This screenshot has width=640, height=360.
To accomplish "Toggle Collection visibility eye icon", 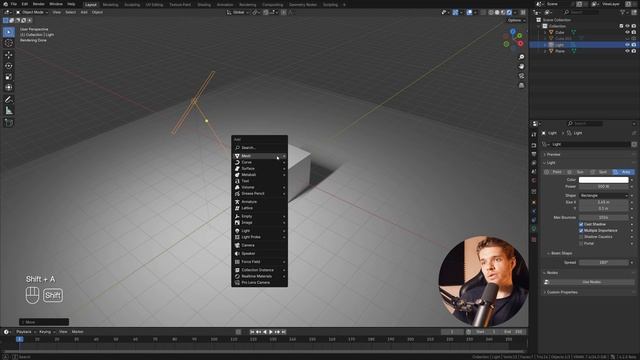I will point(627,26).
